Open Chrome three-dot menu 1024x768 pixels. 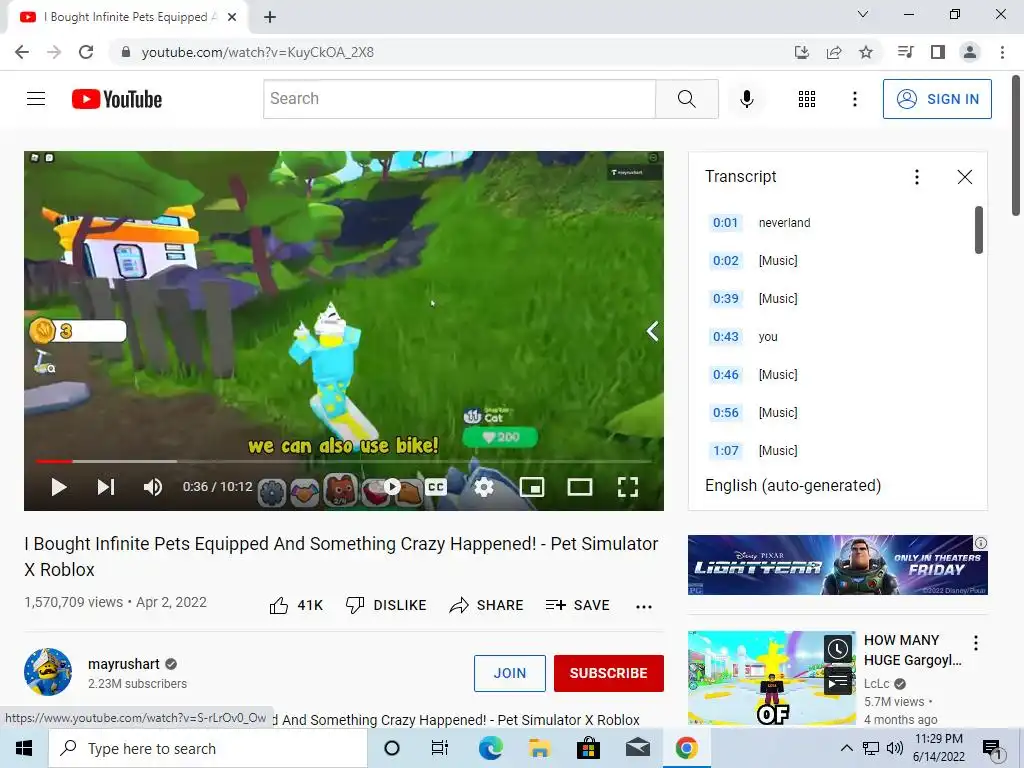pyautogui.click(x=1002, y=52)
